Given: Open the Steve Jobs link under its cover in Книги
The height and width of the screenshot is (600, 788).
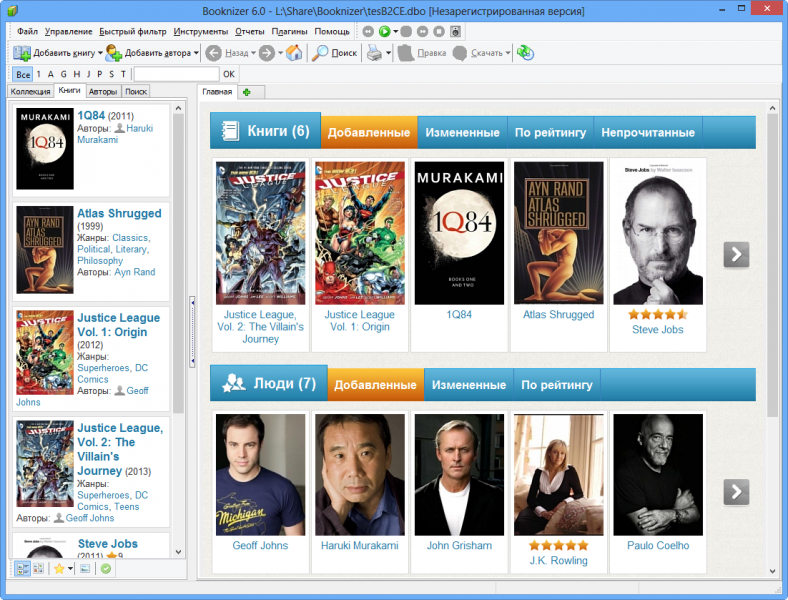Looking at the screenshot, I should (x=657, y=330).
